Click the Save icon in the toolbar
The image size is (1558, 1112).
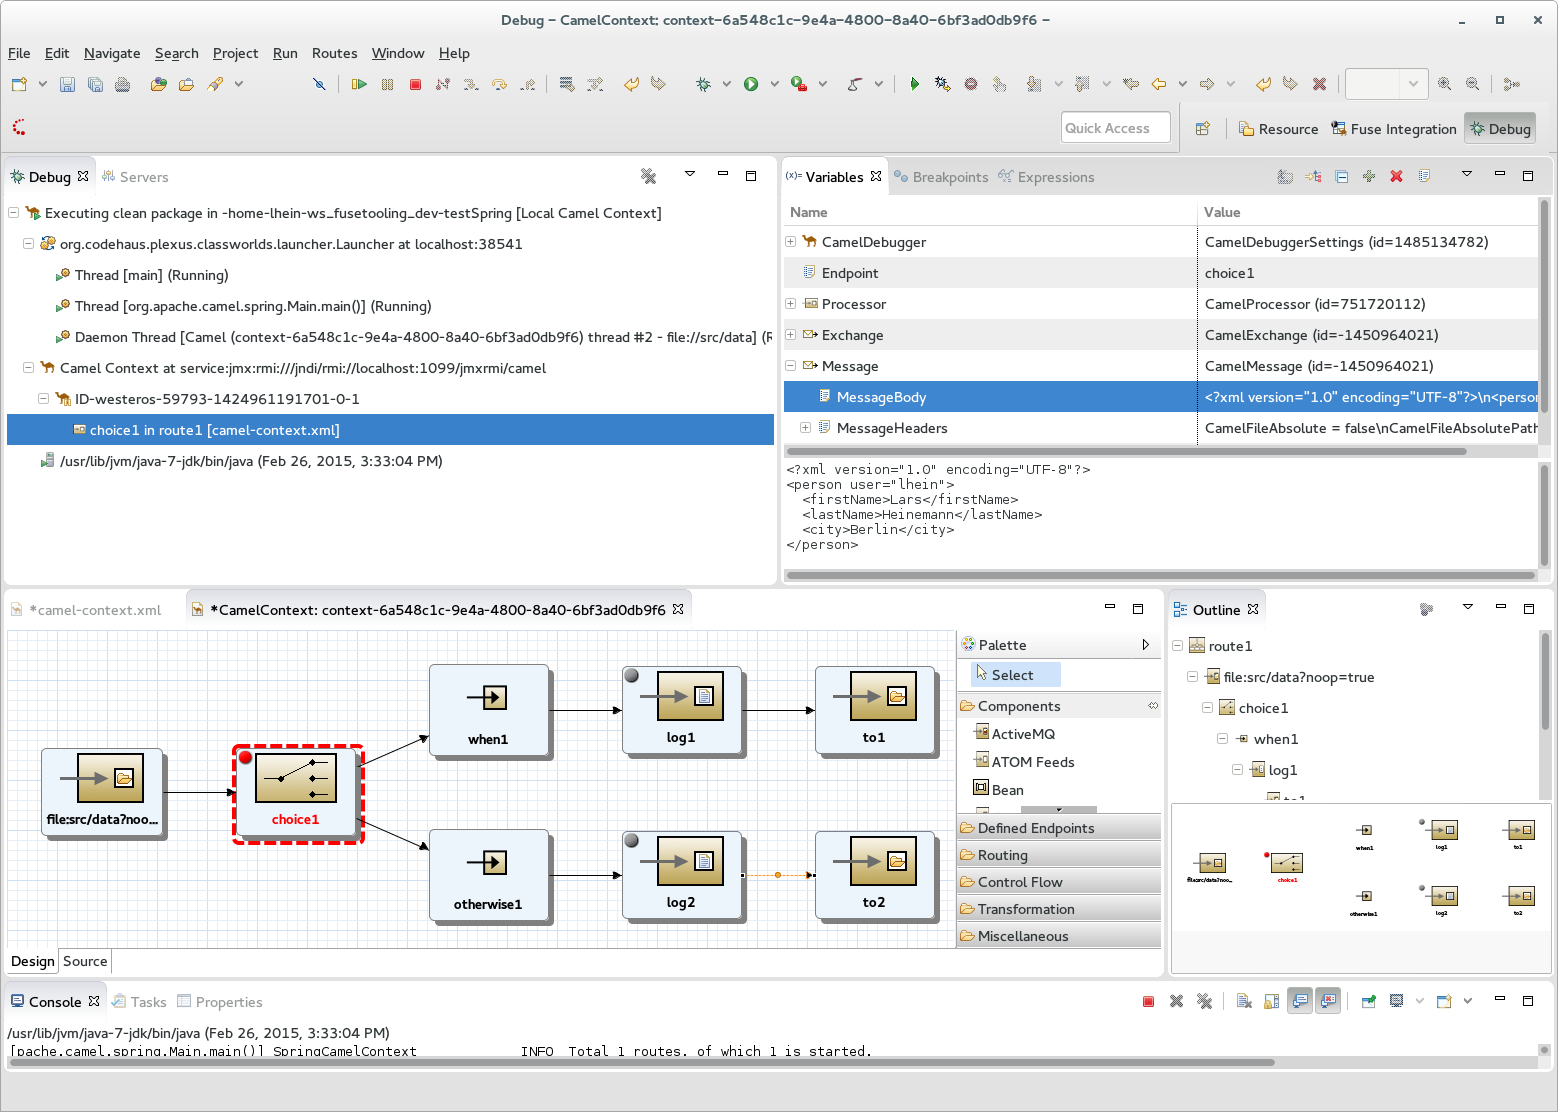point(67,85)
